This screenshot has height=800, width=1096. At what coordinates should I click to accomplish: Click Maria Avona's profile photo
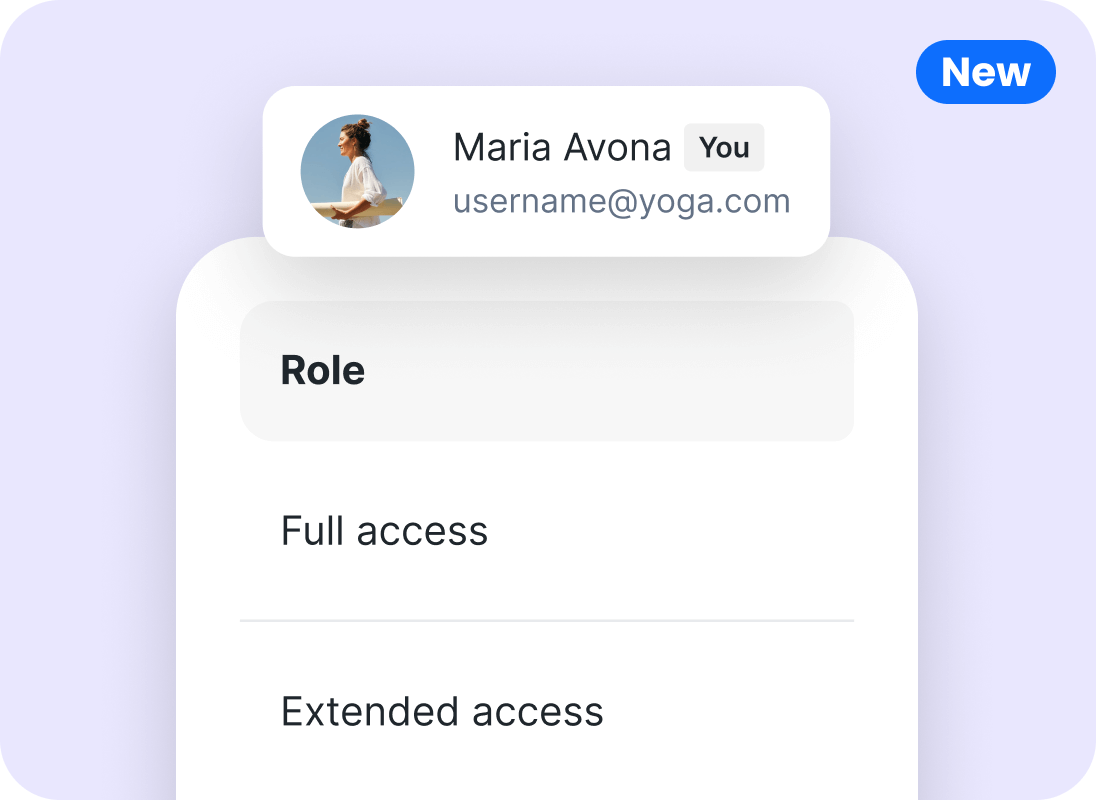[x=357, y=171]
